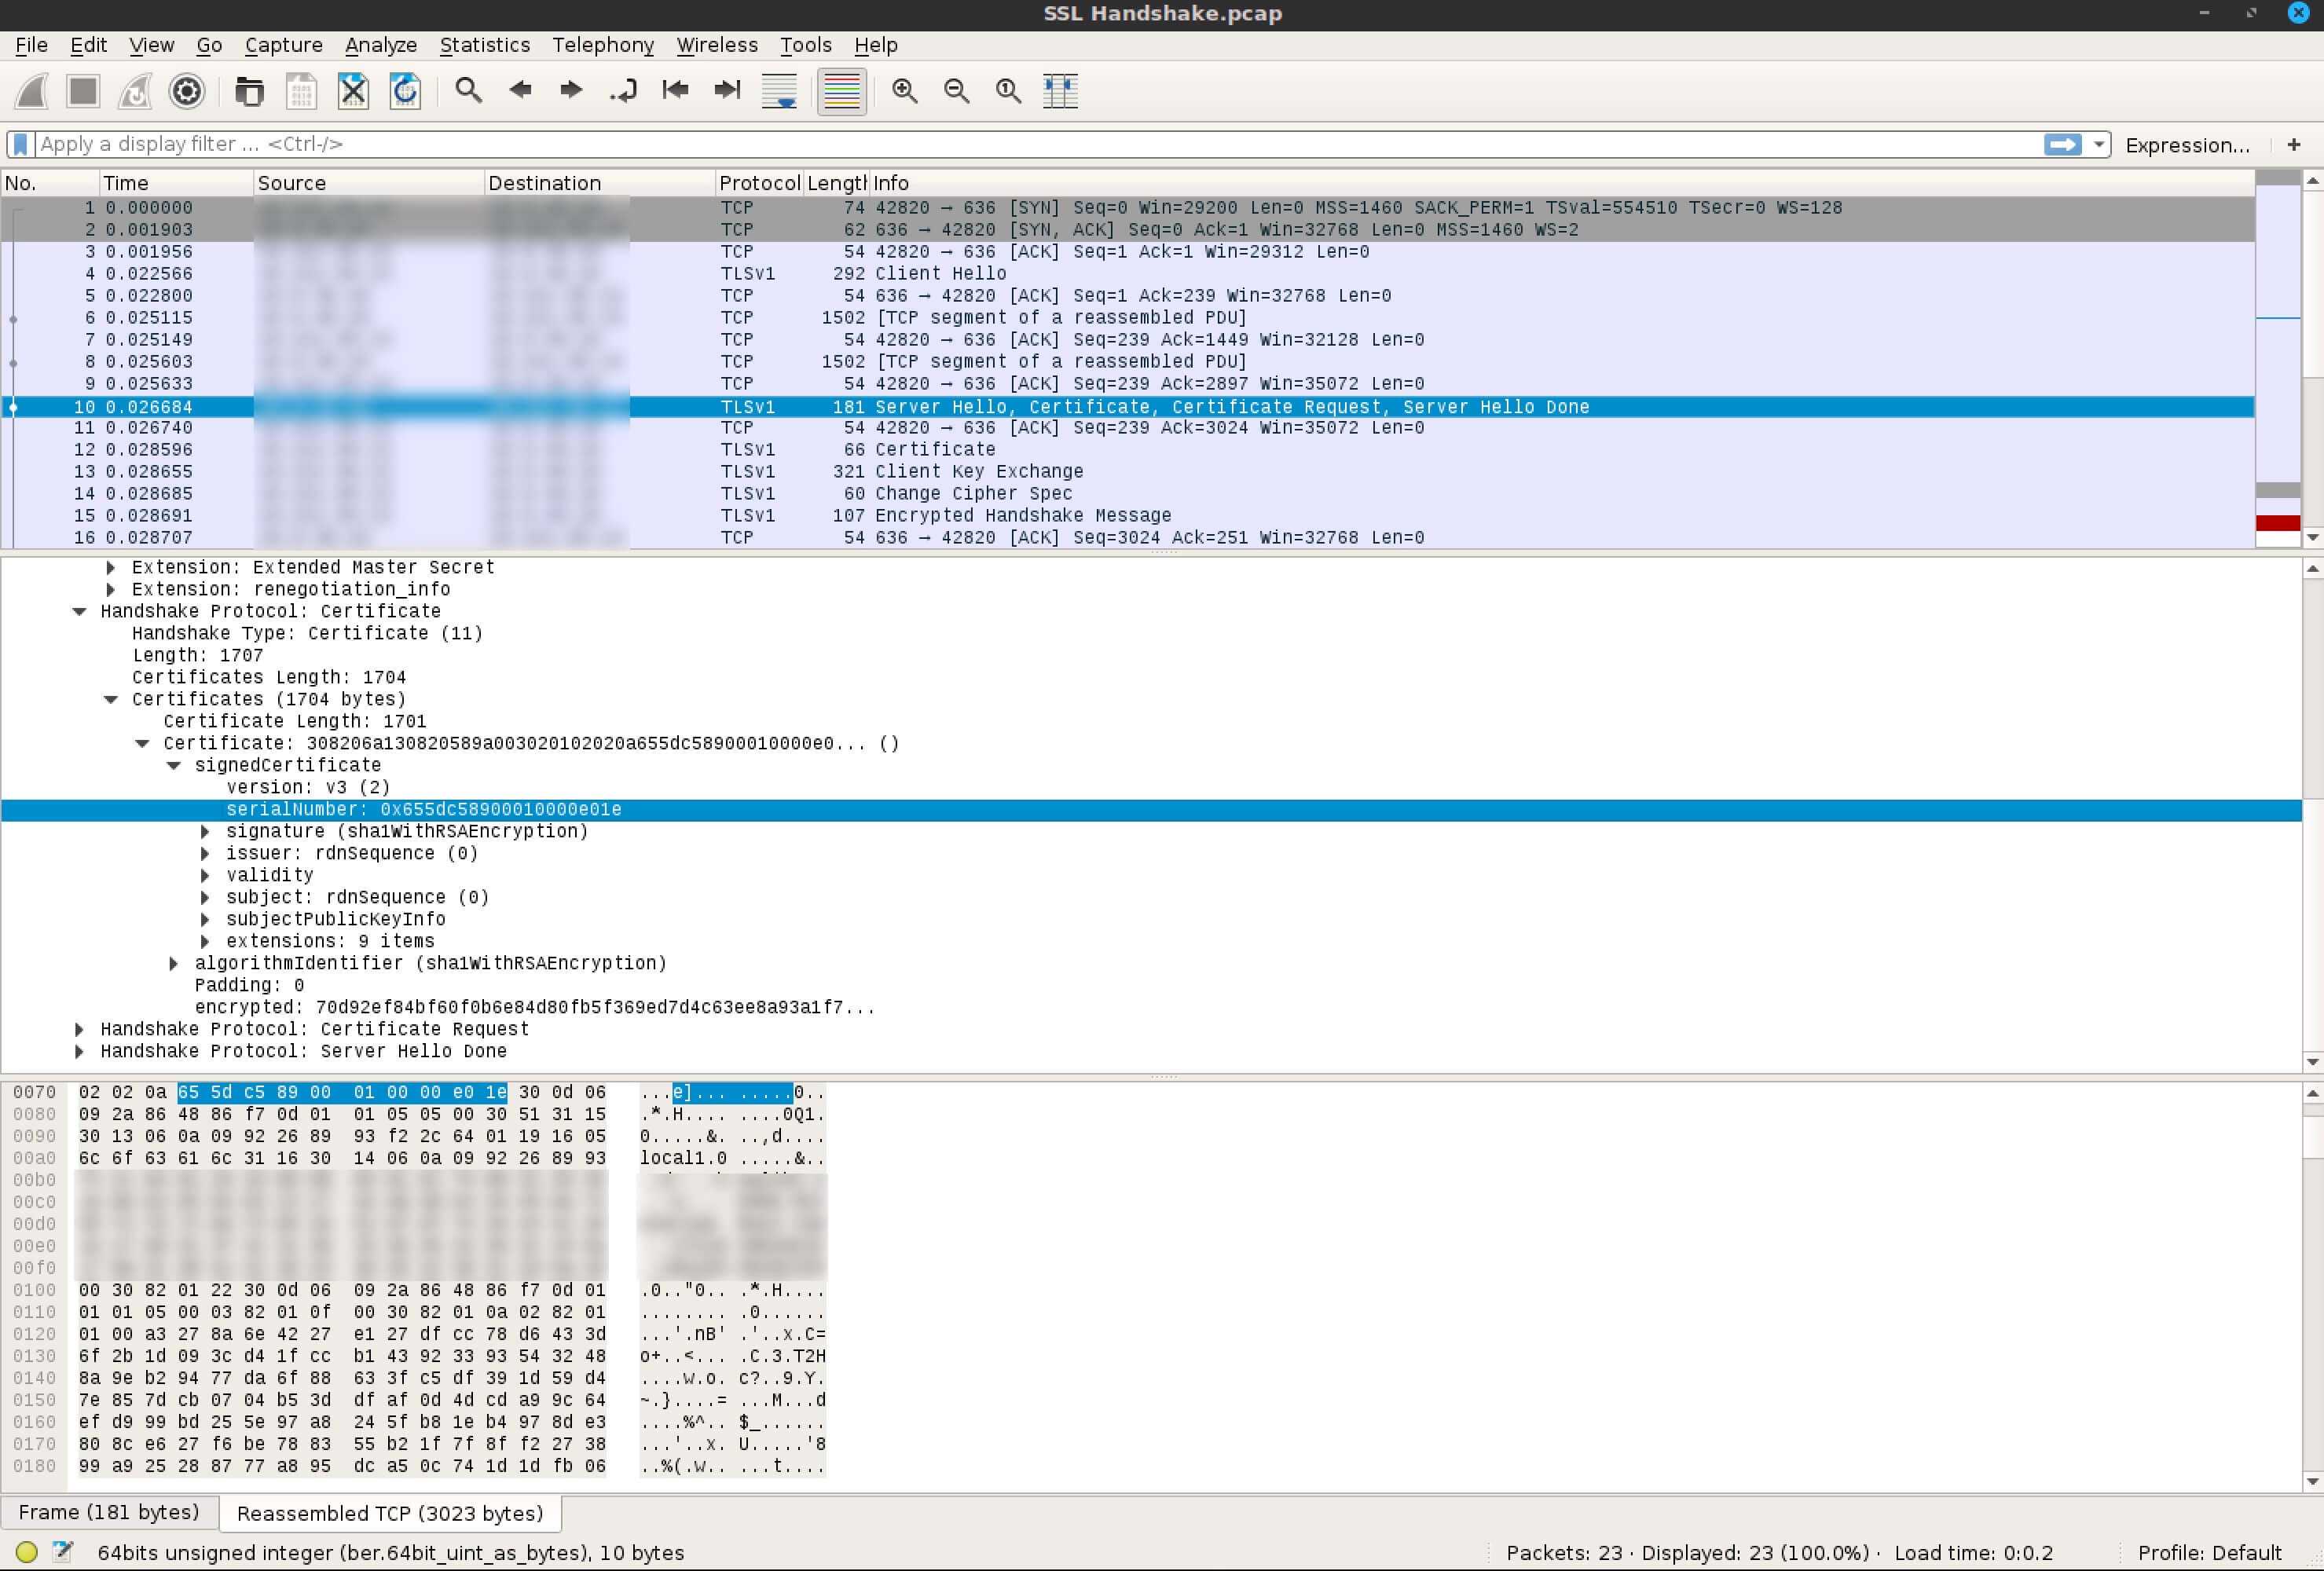Screen dimensions: 2324x1571
Task: Click the save capture icon
Action: [x=302, y=90]
